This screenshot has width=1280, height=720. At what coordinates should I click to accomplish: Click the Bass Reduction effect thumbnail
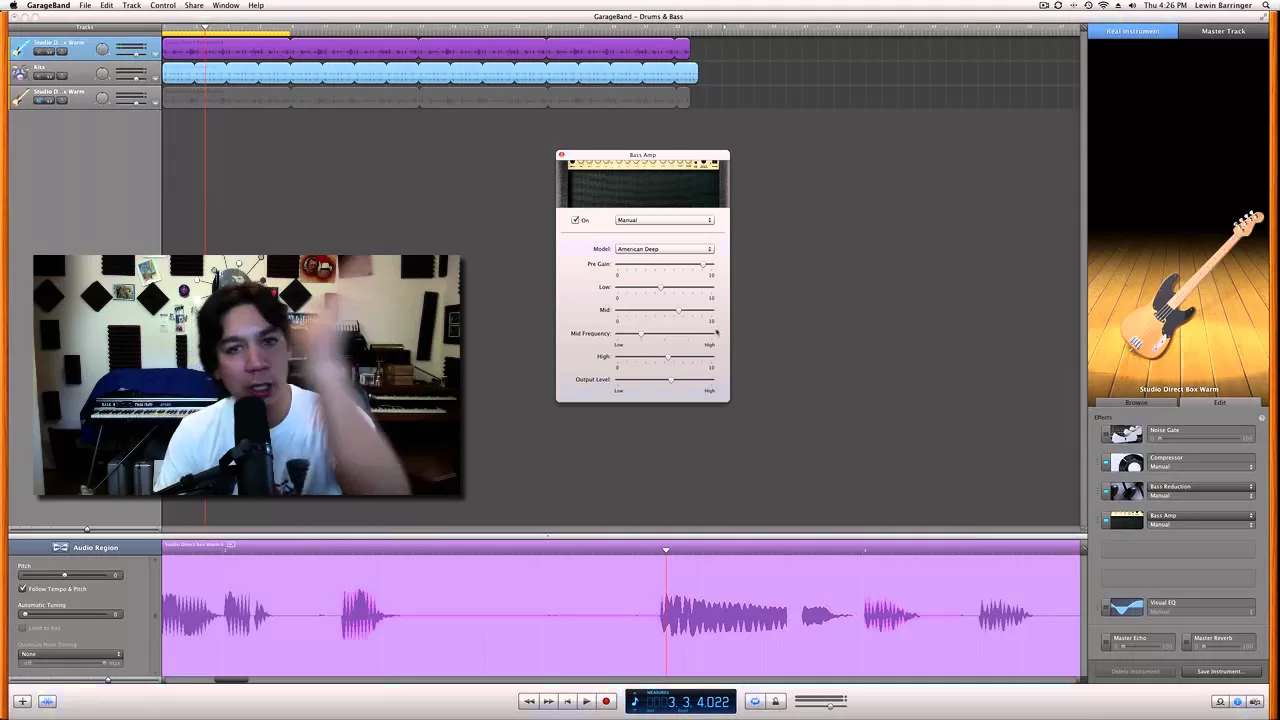pyautogui.click(x=1127, y=491)
